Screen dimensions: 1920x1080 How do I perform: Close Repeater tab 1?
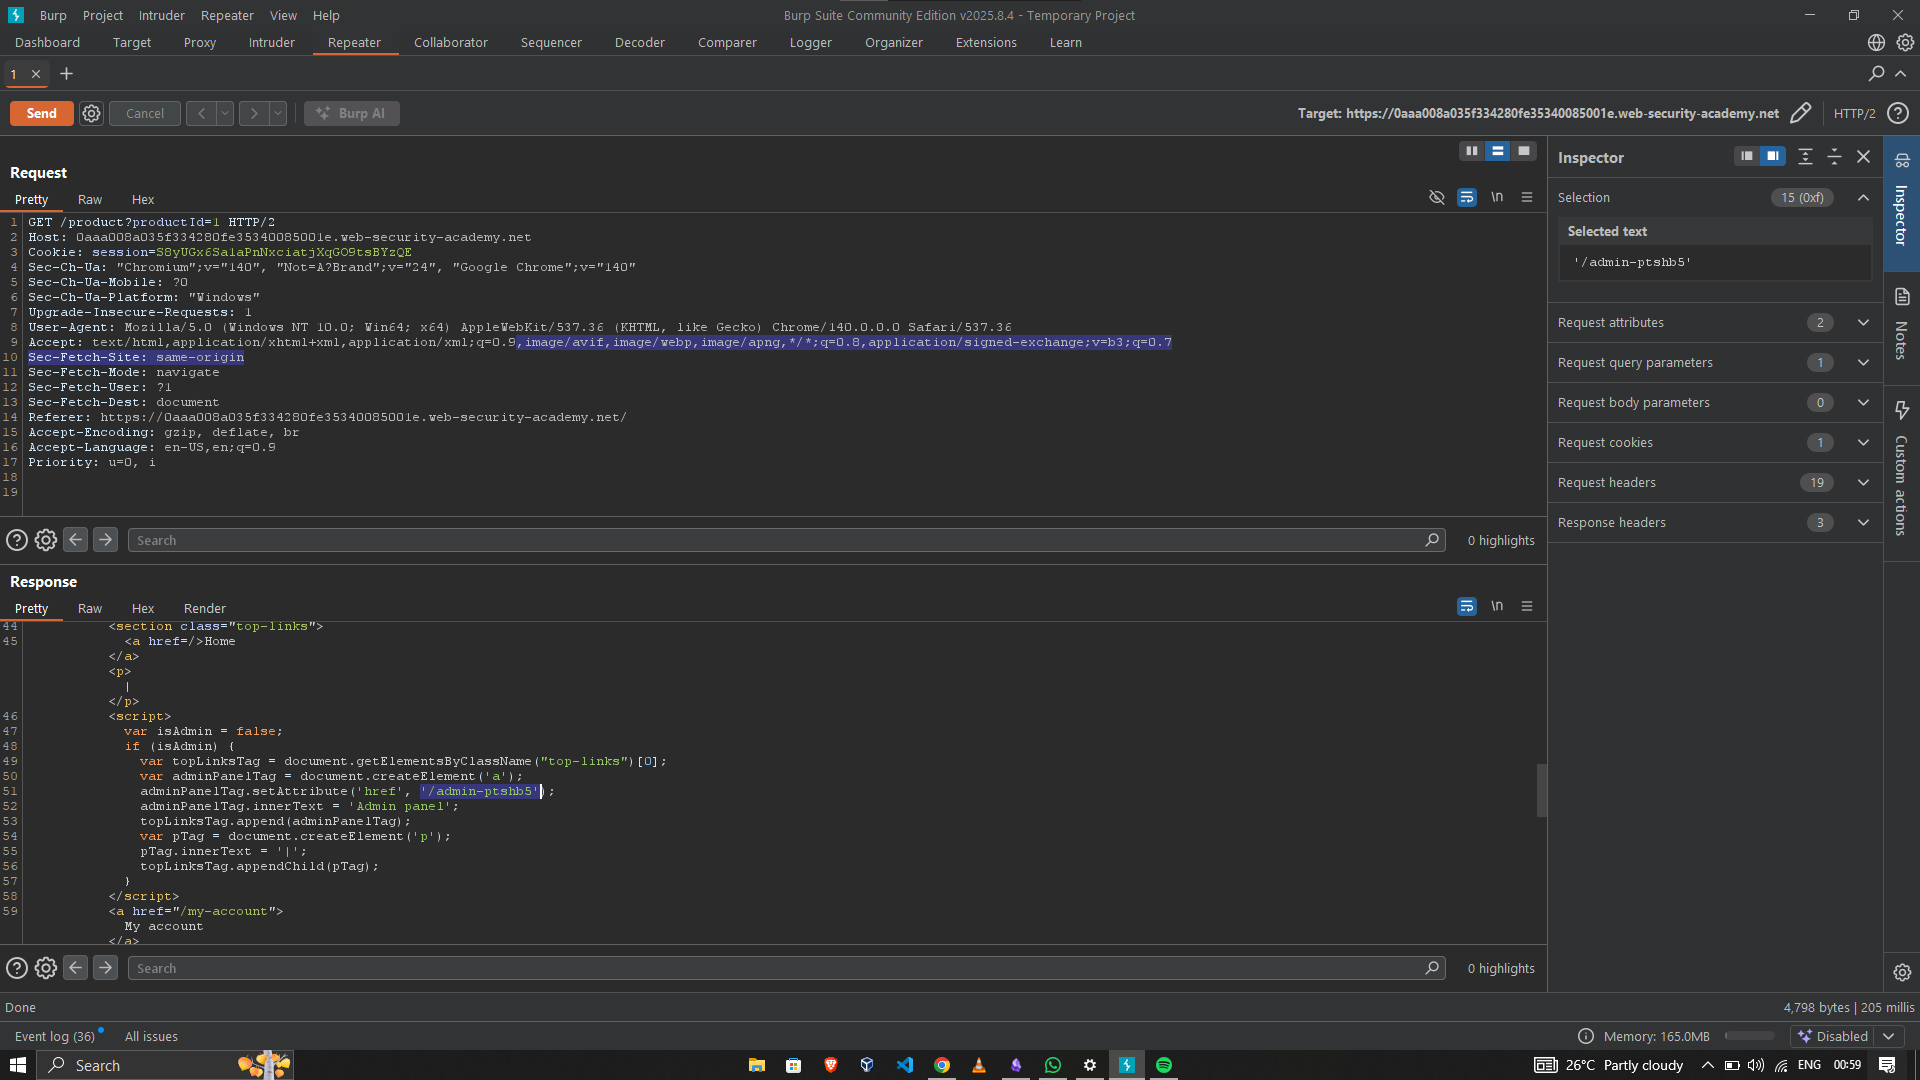[x=36, y=74]
